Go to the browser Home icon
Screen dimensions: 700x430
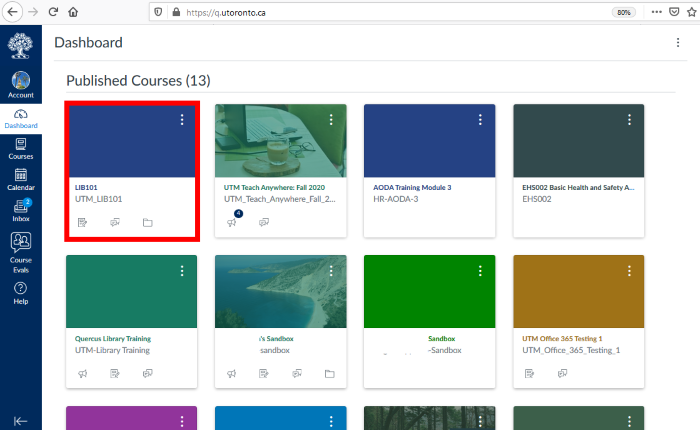click(73, 12)
